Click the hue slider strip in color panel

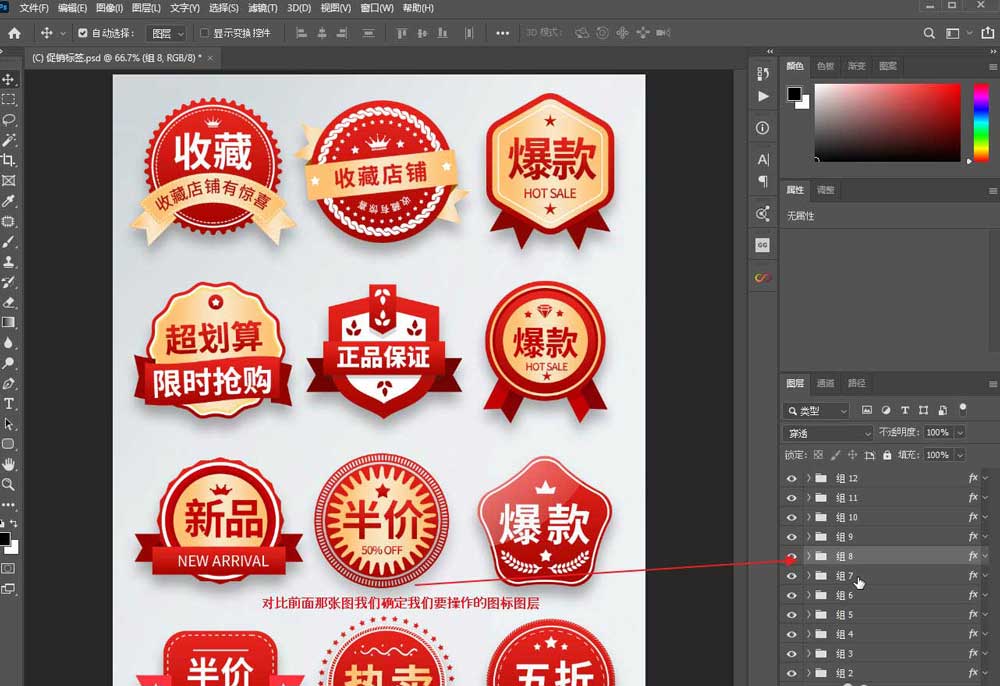click(x=980, y=121)
